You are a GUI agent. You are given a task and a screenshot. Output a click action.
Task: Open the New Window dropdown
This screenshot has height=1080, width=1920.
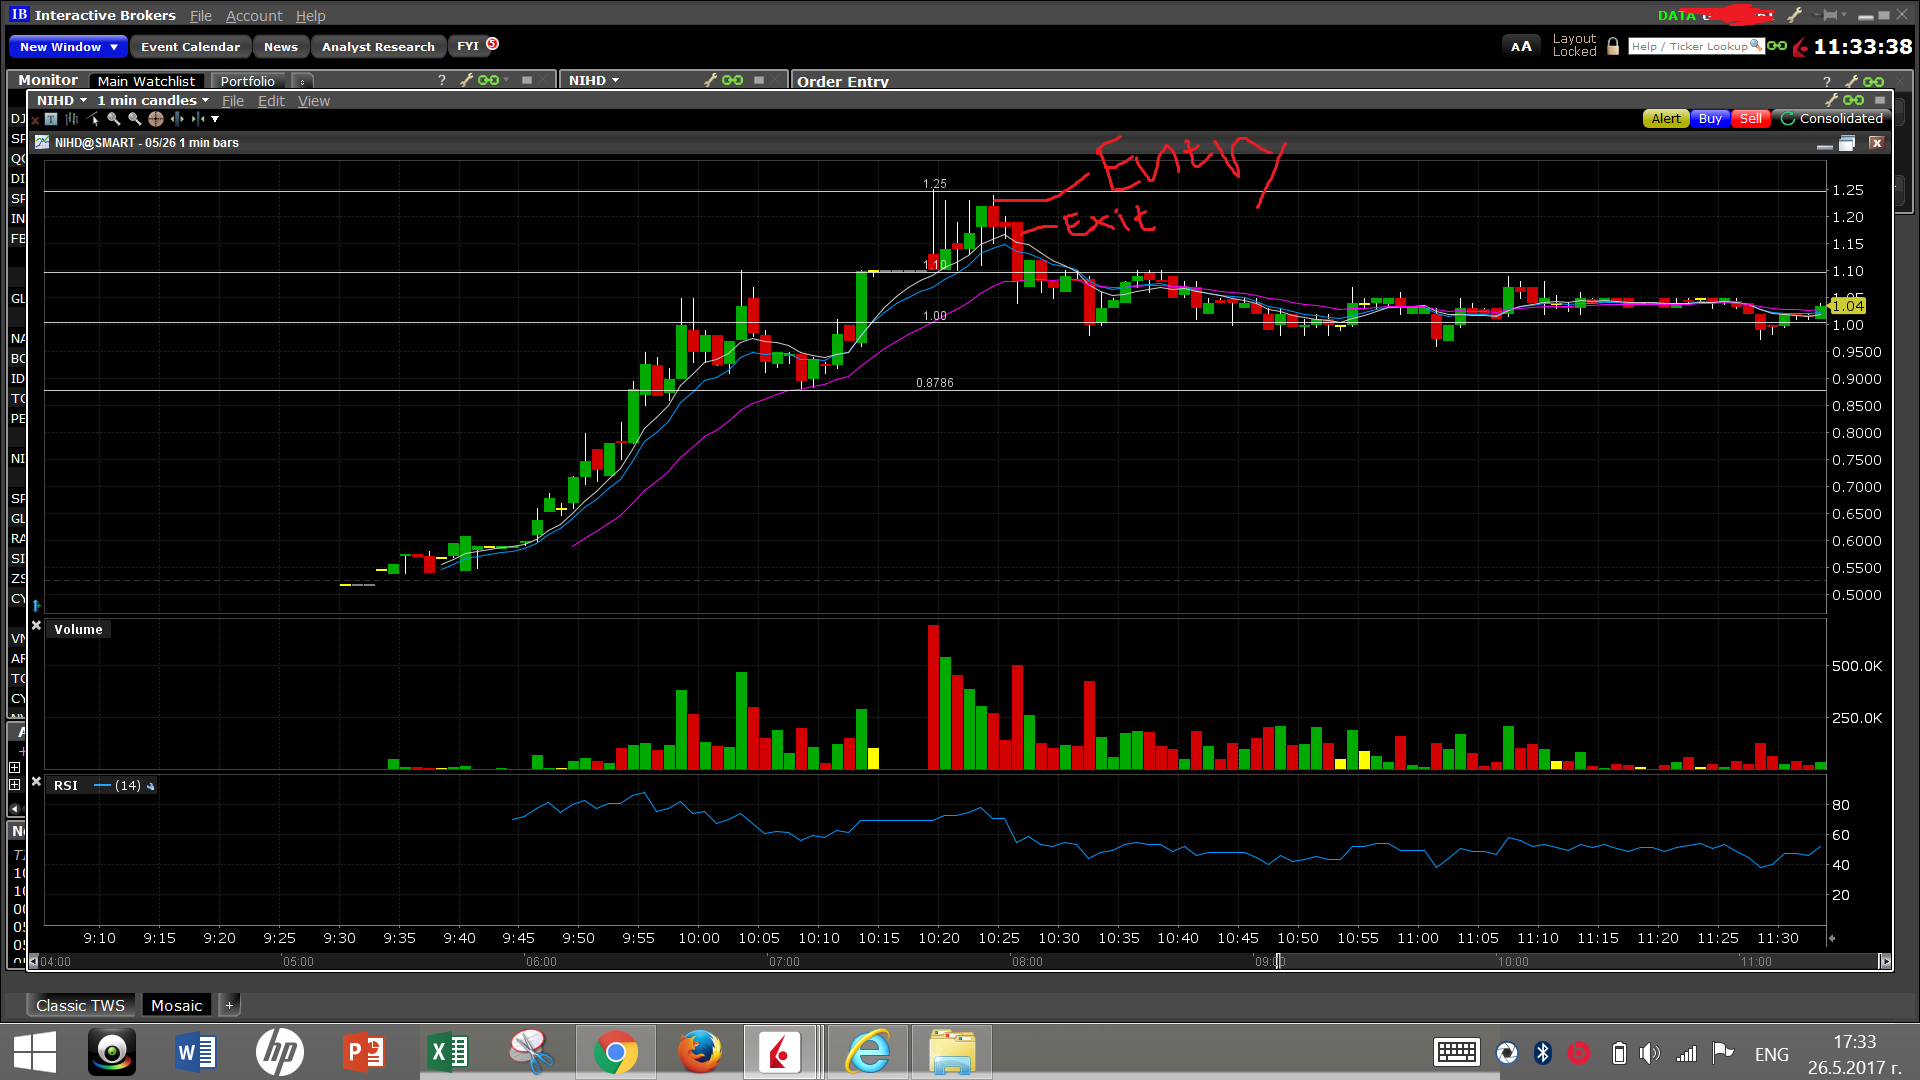pos(68,46)
